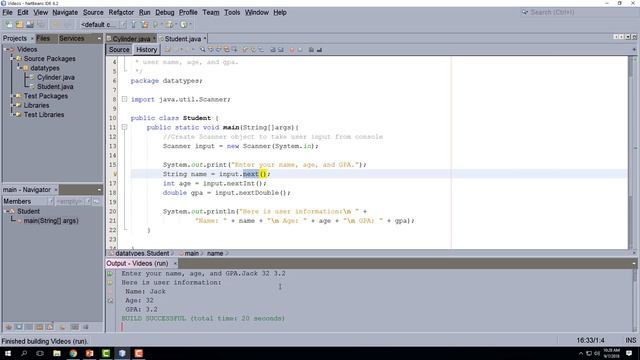Click the Start Macro Recording icon
This screenshot has width=640, height=360.
[292, 50]
